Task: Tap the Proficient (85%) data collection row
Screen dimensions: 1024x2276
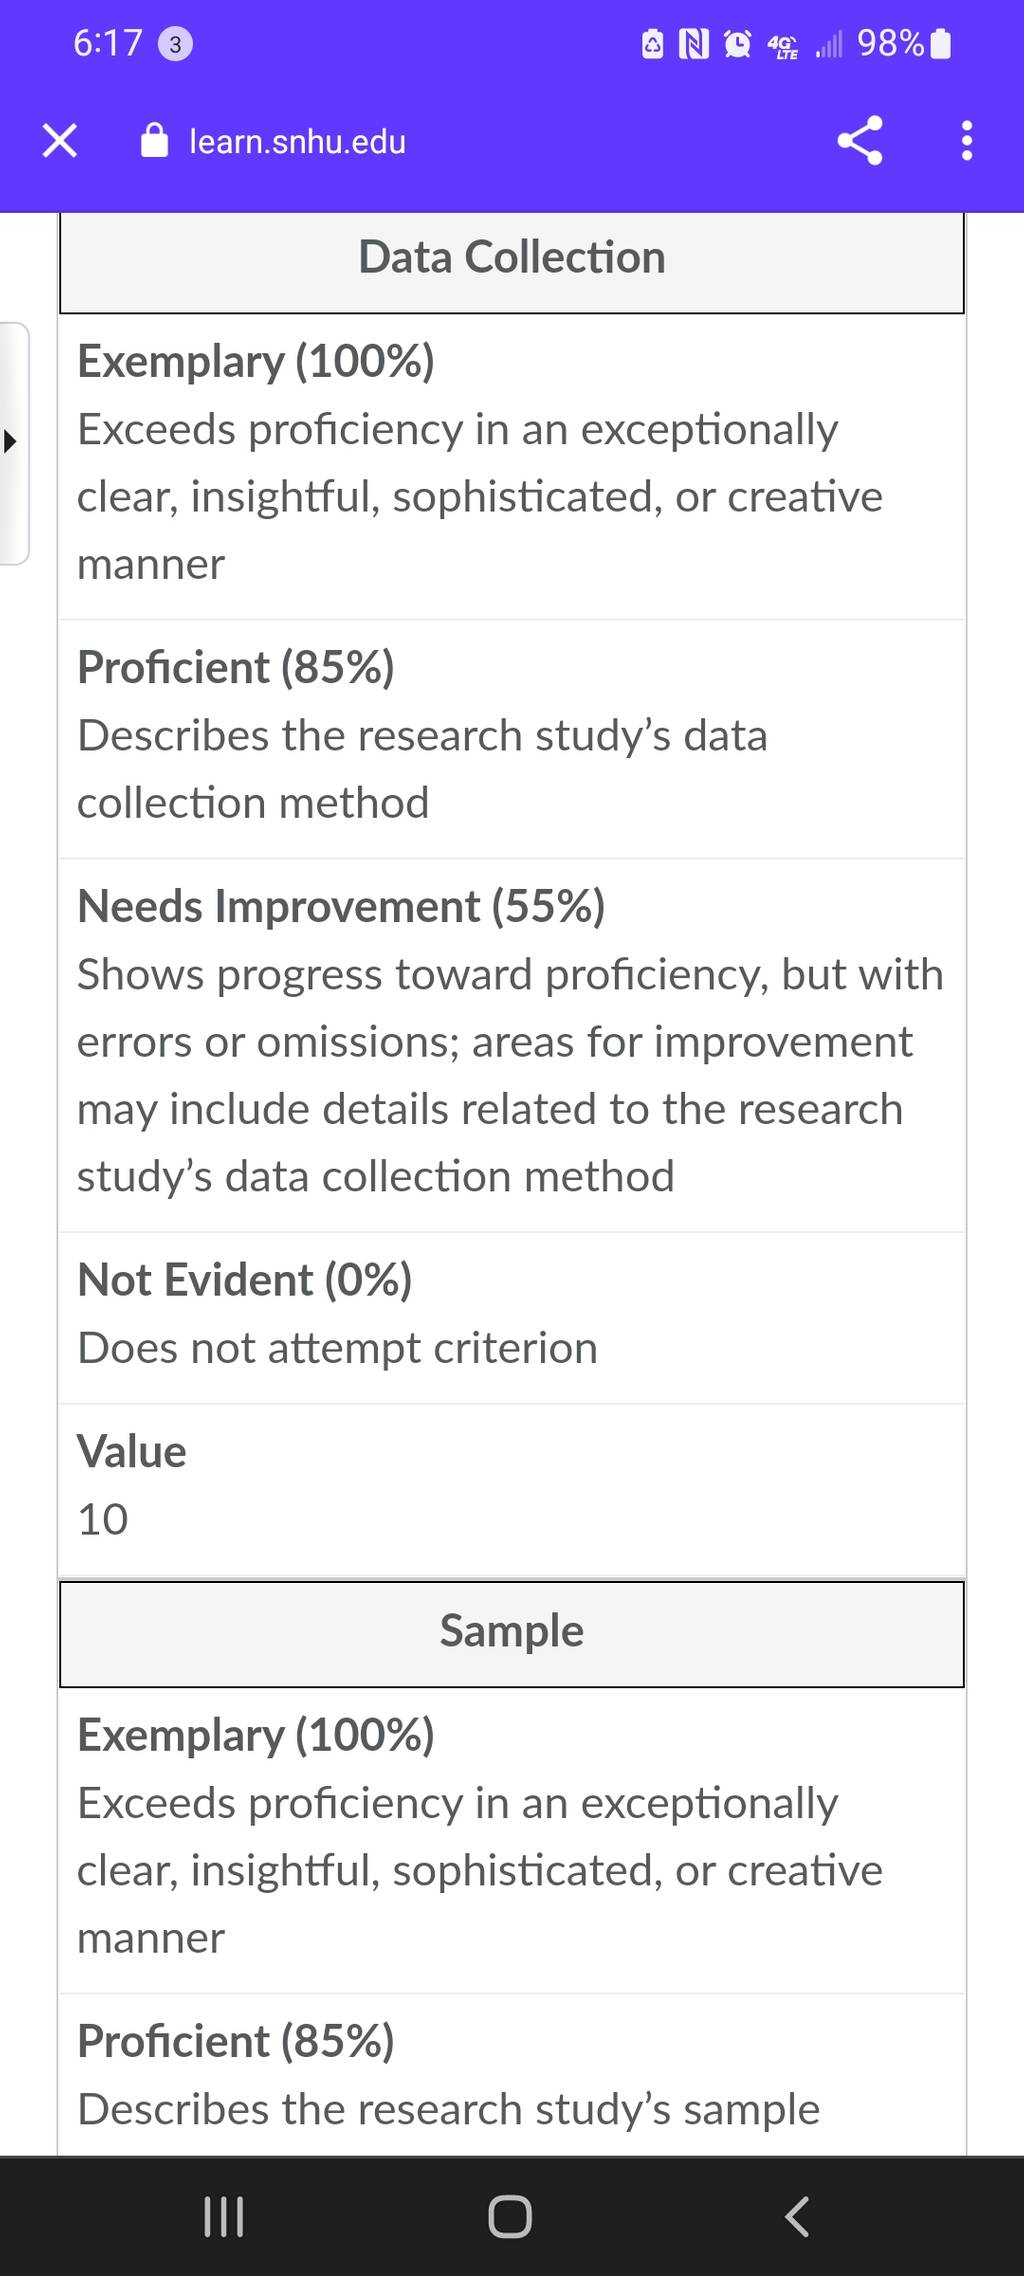Action: 512,739
